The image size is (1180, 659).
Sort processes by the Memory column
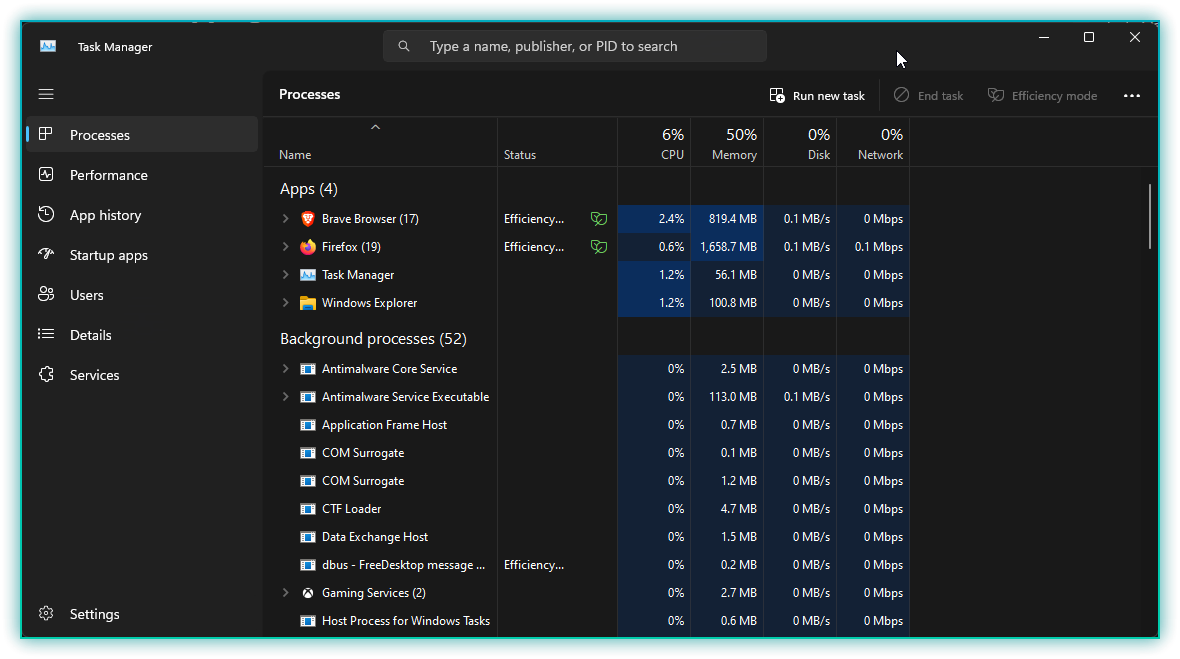point(727,144)
